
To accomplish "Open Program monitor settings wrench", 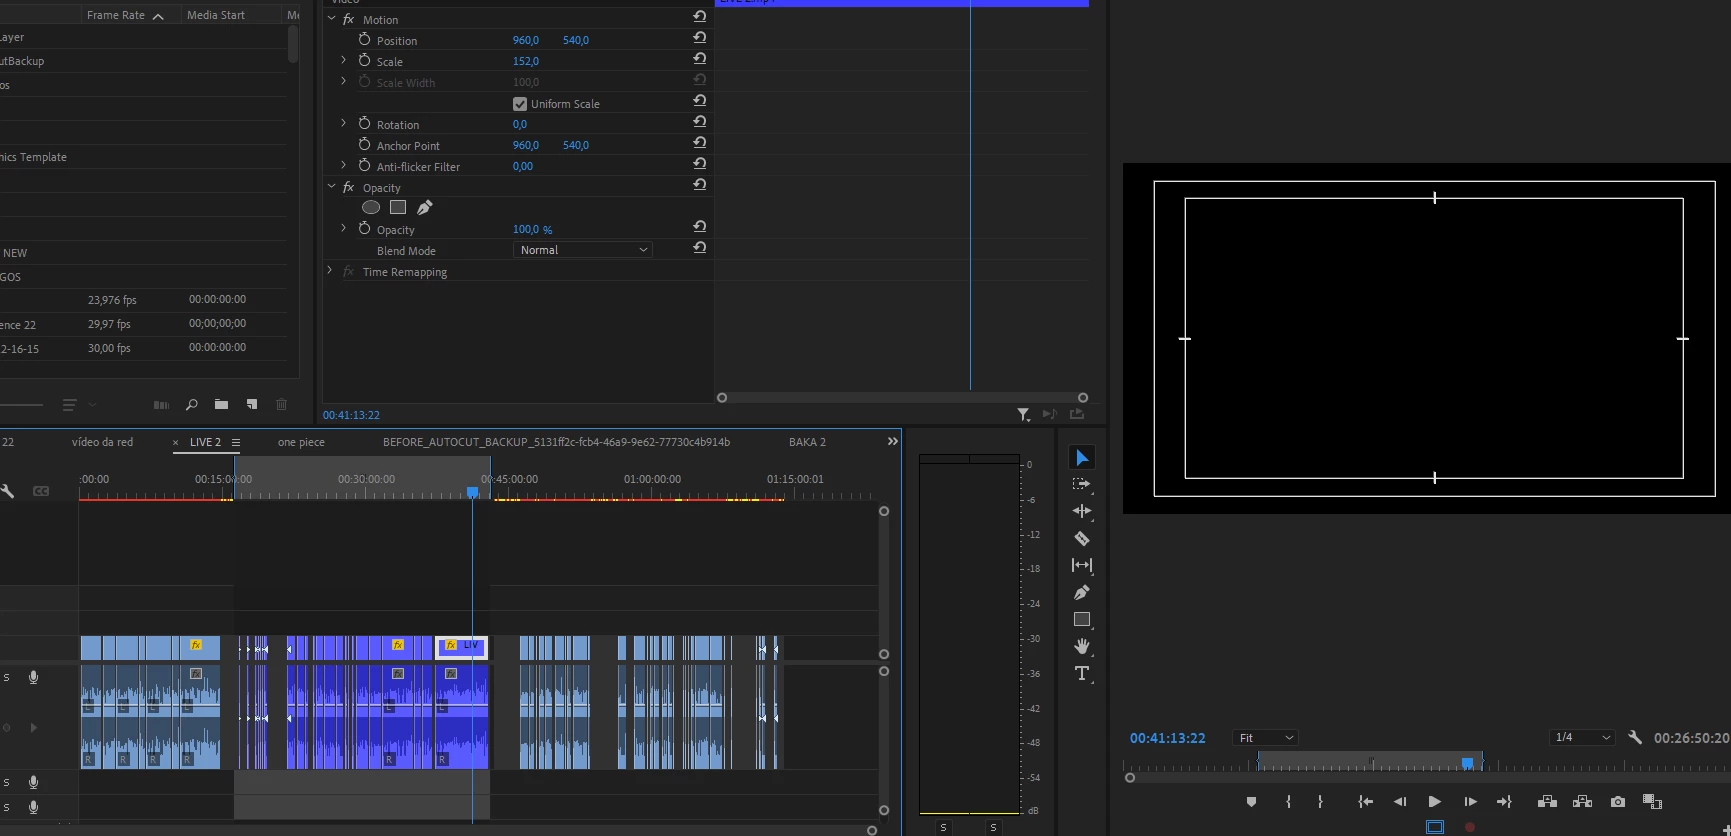I will (x=1635, y=738).
